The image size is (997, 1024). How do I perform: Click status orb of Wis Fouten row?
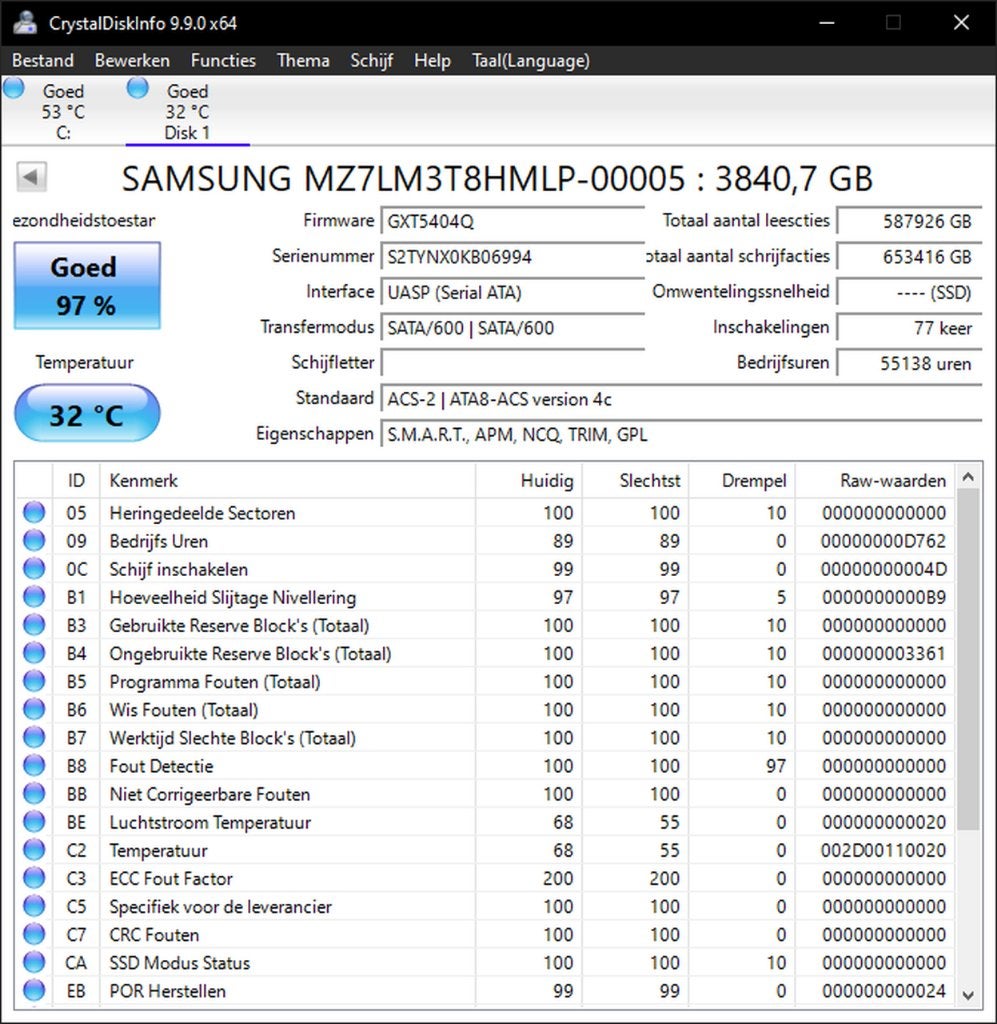pyautogui.click(x=34, y=709)
